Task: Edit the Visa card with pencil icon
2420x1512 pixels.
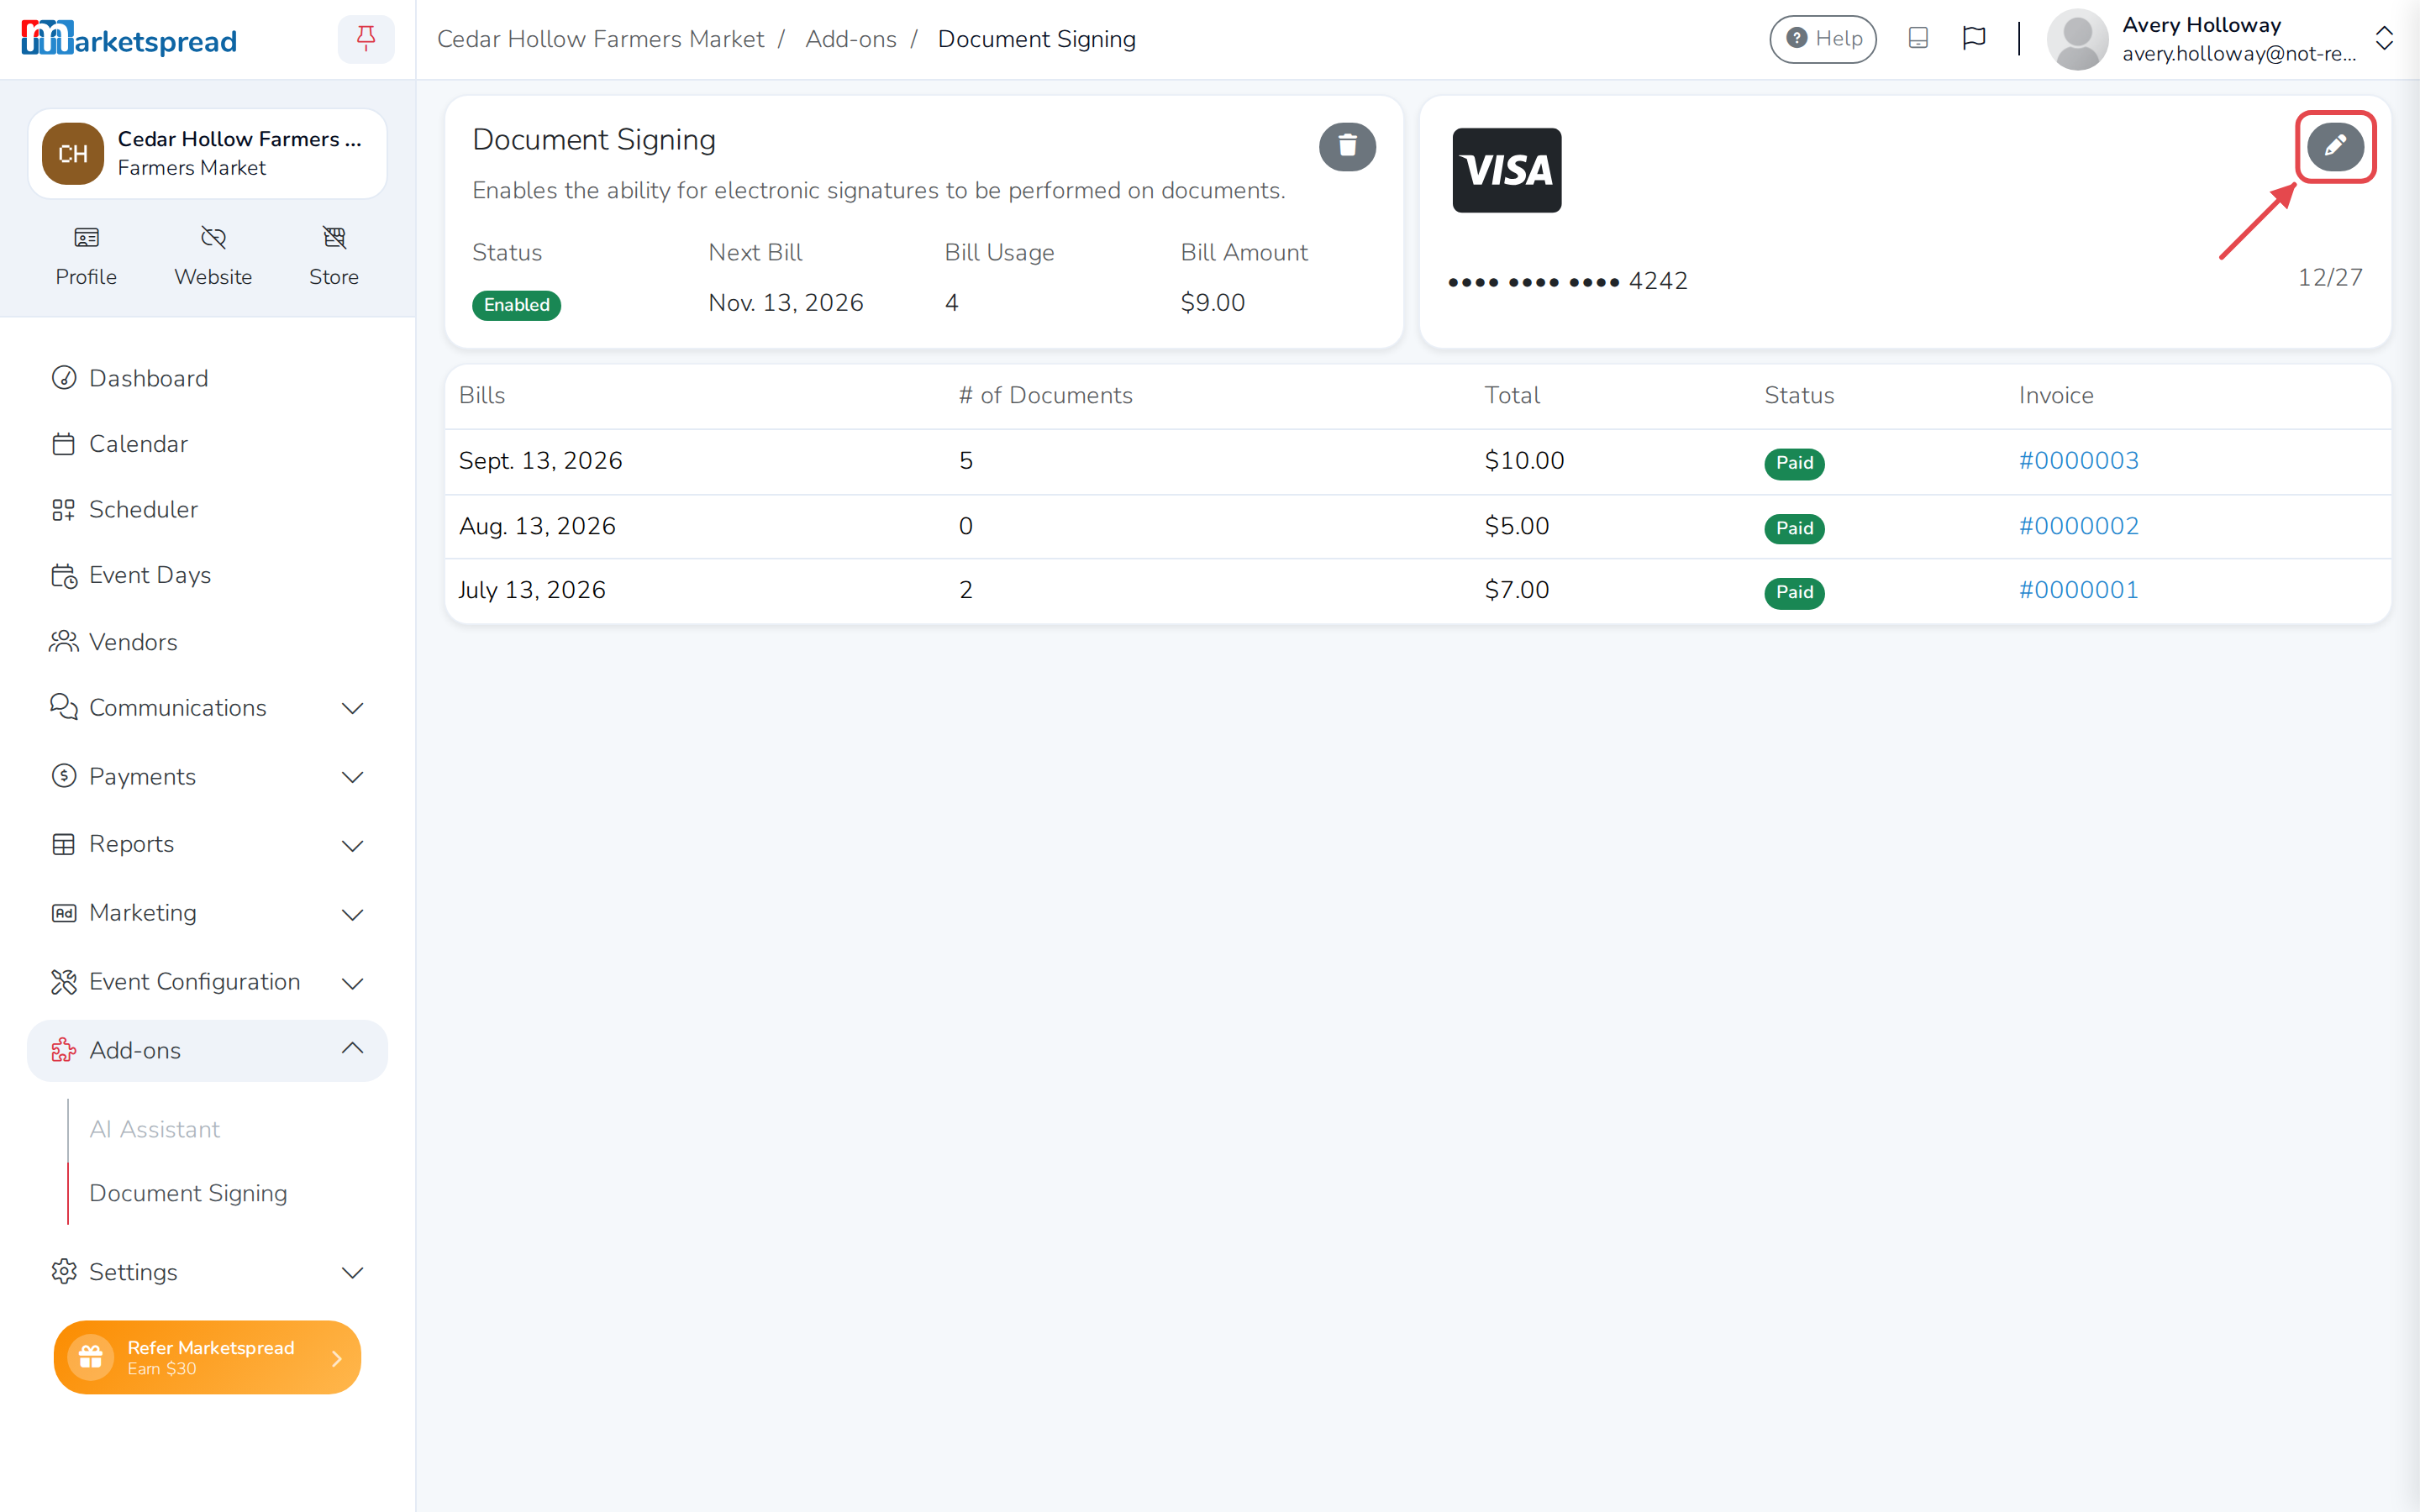Action: [x=2335, y=147]
